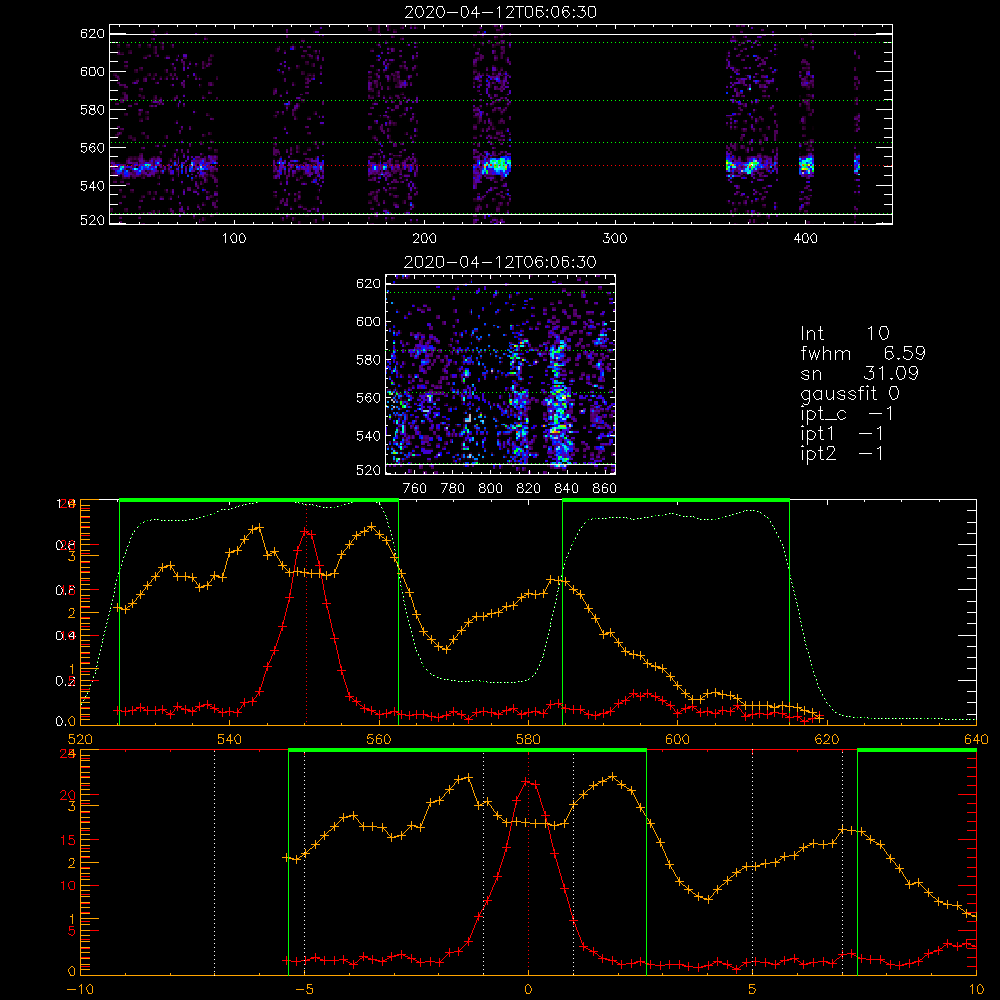Click the 'Int 10' parameter text
1000x1000 pixels.
pos(844,333)
